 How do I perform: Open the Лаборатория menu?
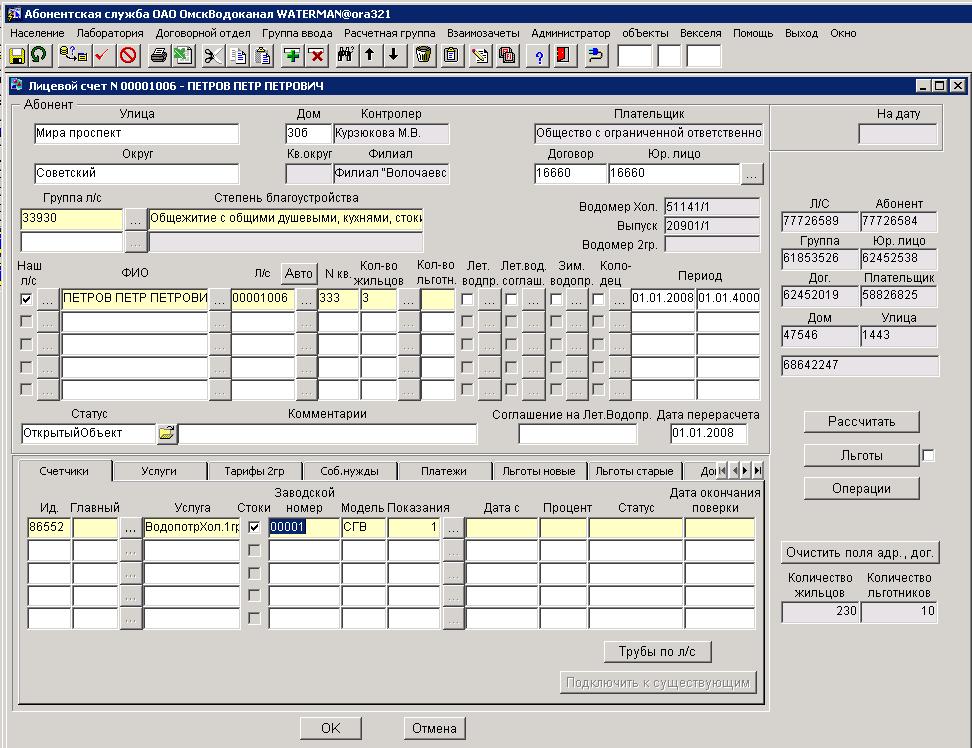point(110,33)
